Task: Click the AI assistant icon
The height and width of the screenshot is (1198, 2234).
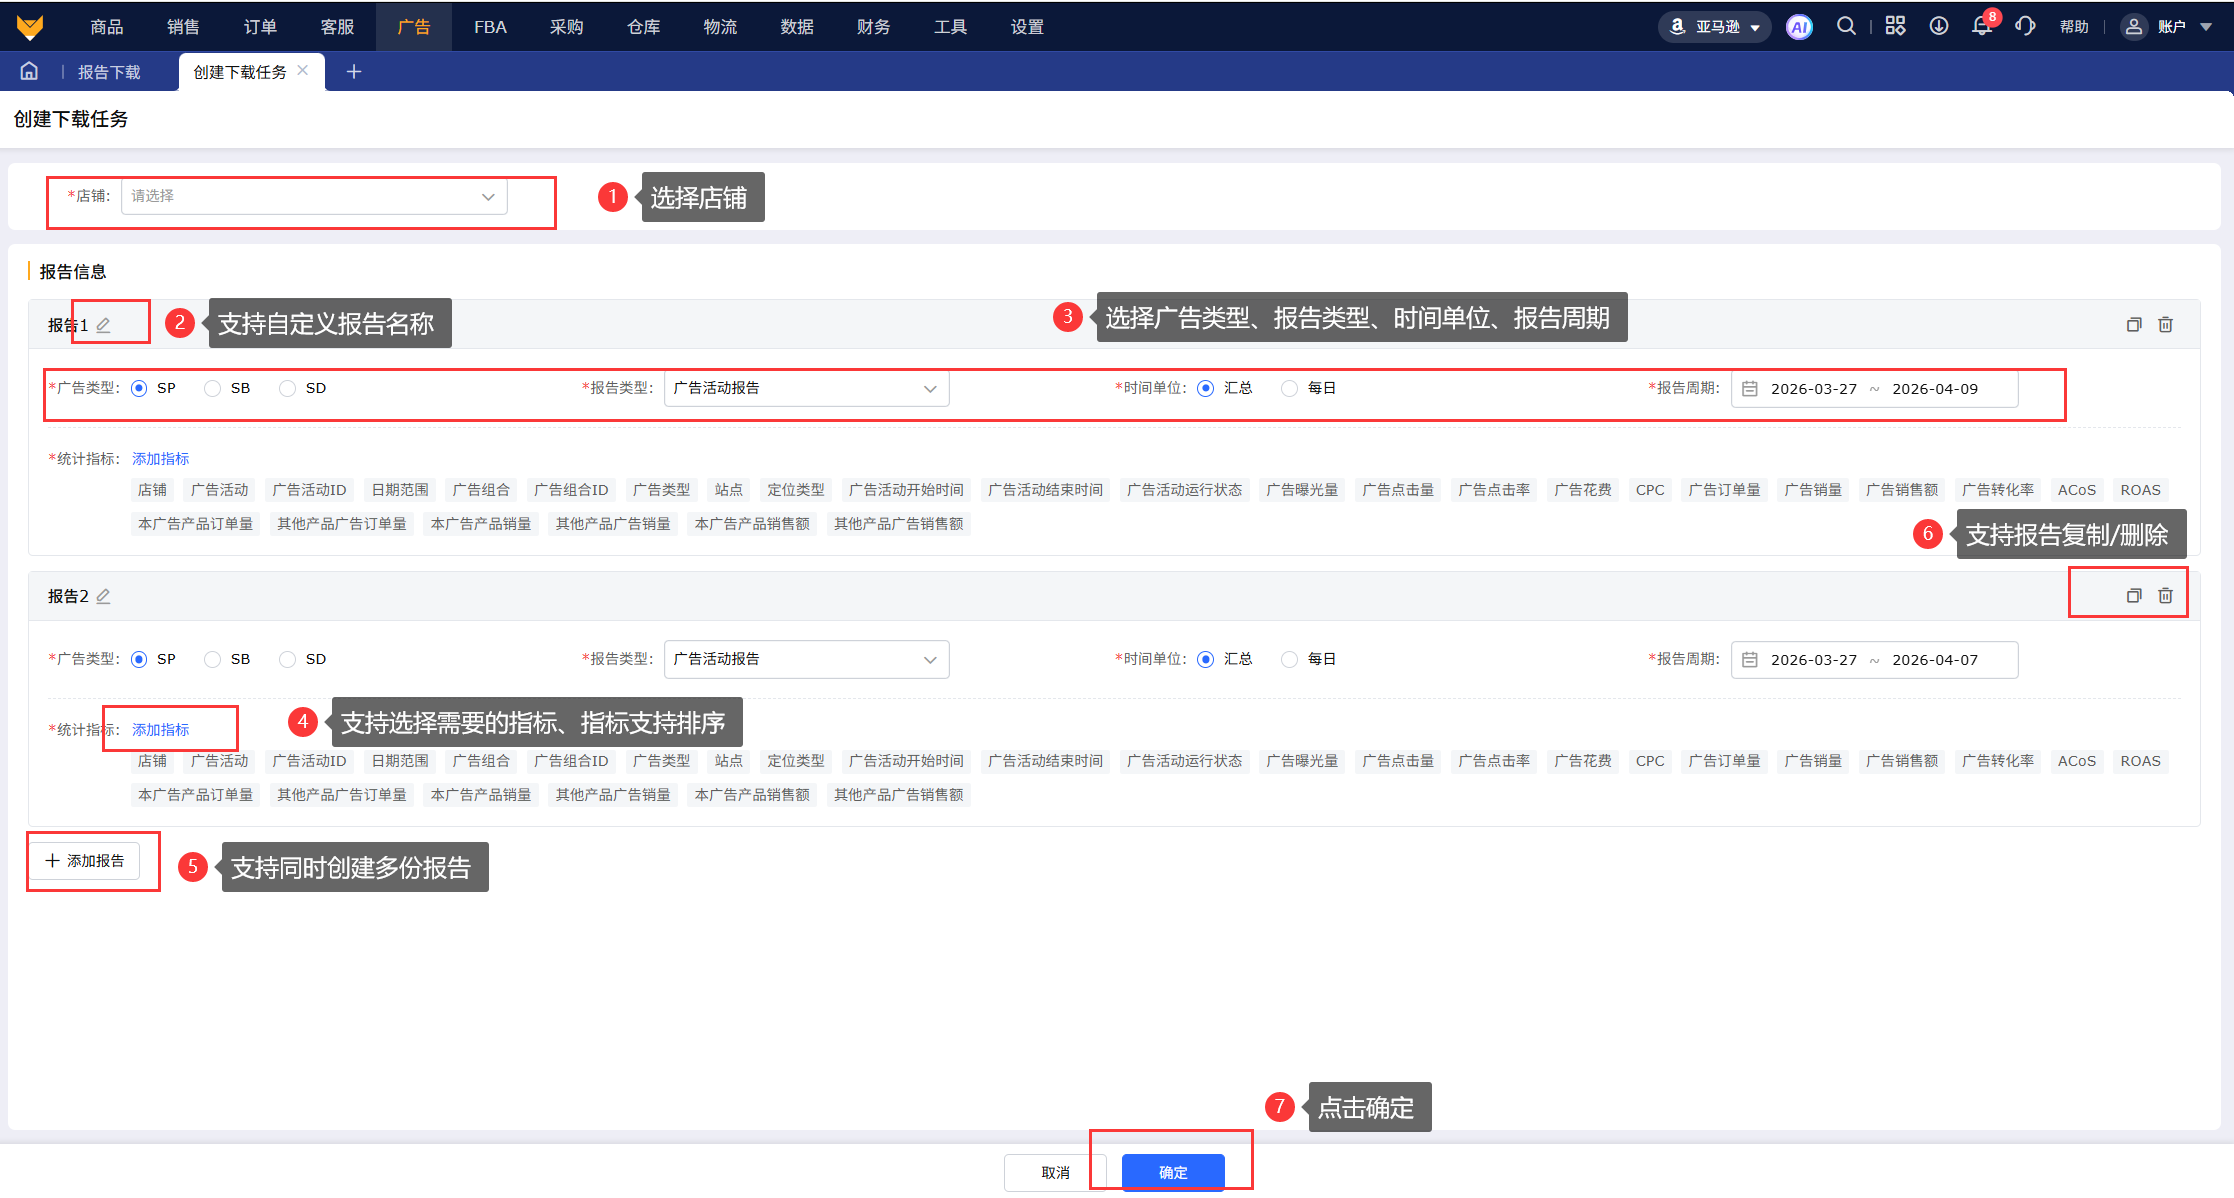Action: click(x=1799, y=27)
